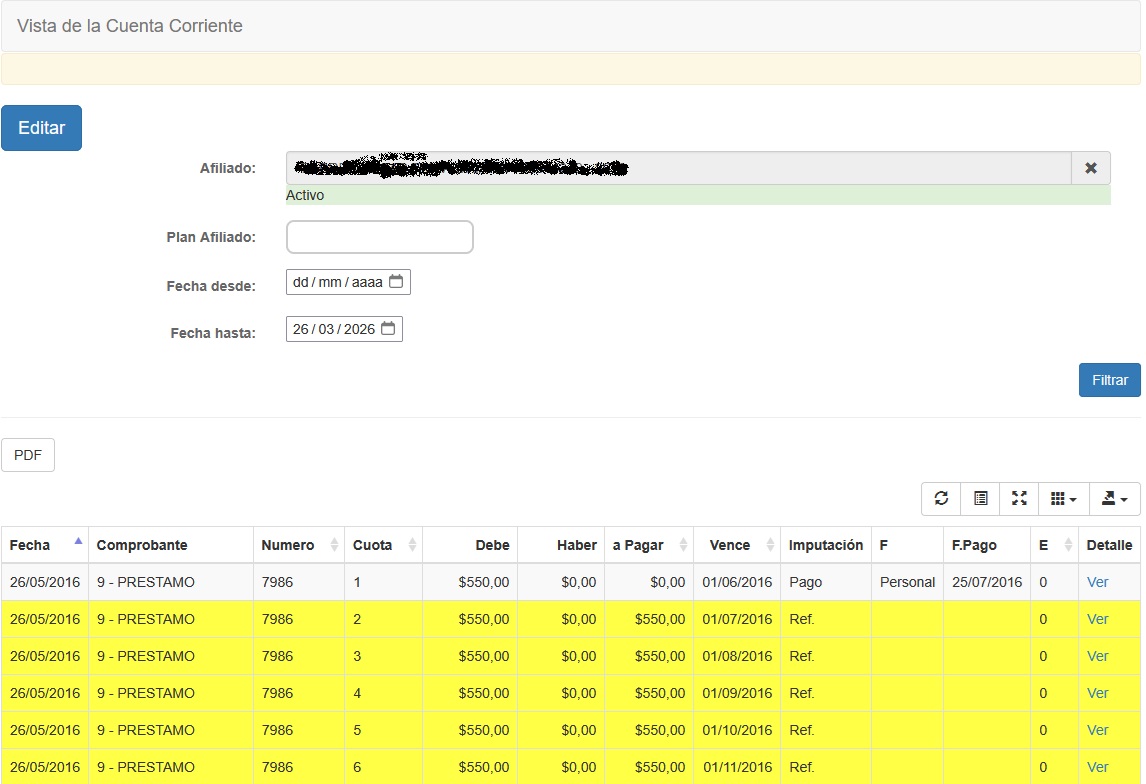
Task: Open the Fecha desde calendar picker
Action: coord(396,282)
